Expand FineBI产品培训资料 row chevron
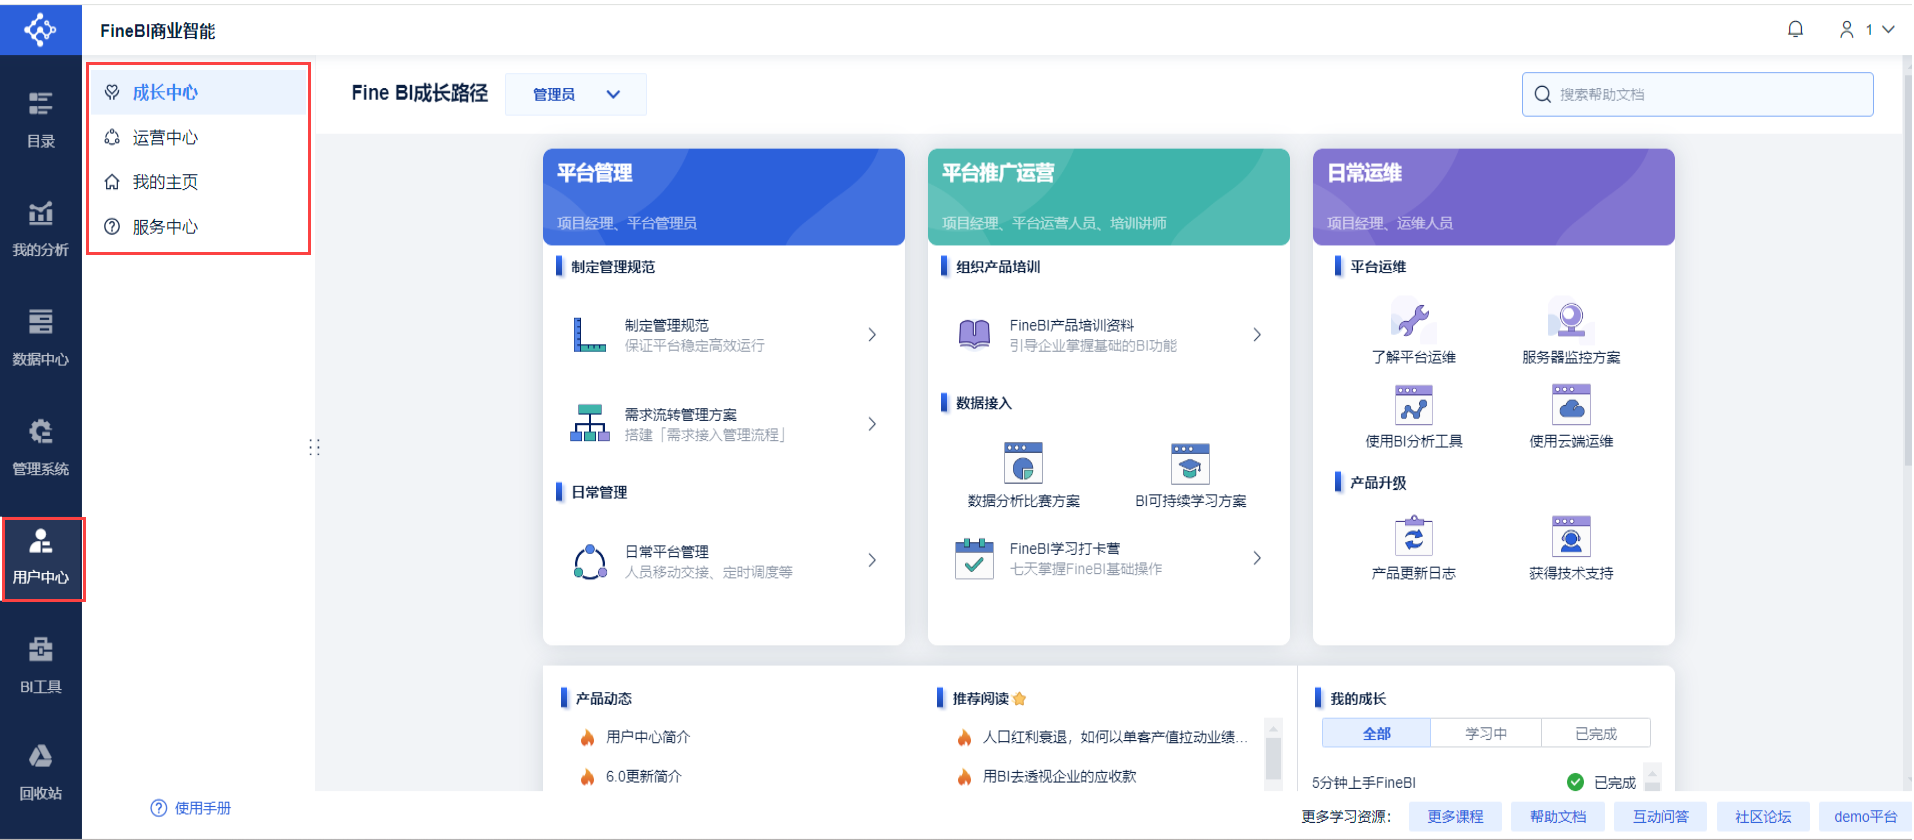The image size is (1914, 840). [1257, 335]
